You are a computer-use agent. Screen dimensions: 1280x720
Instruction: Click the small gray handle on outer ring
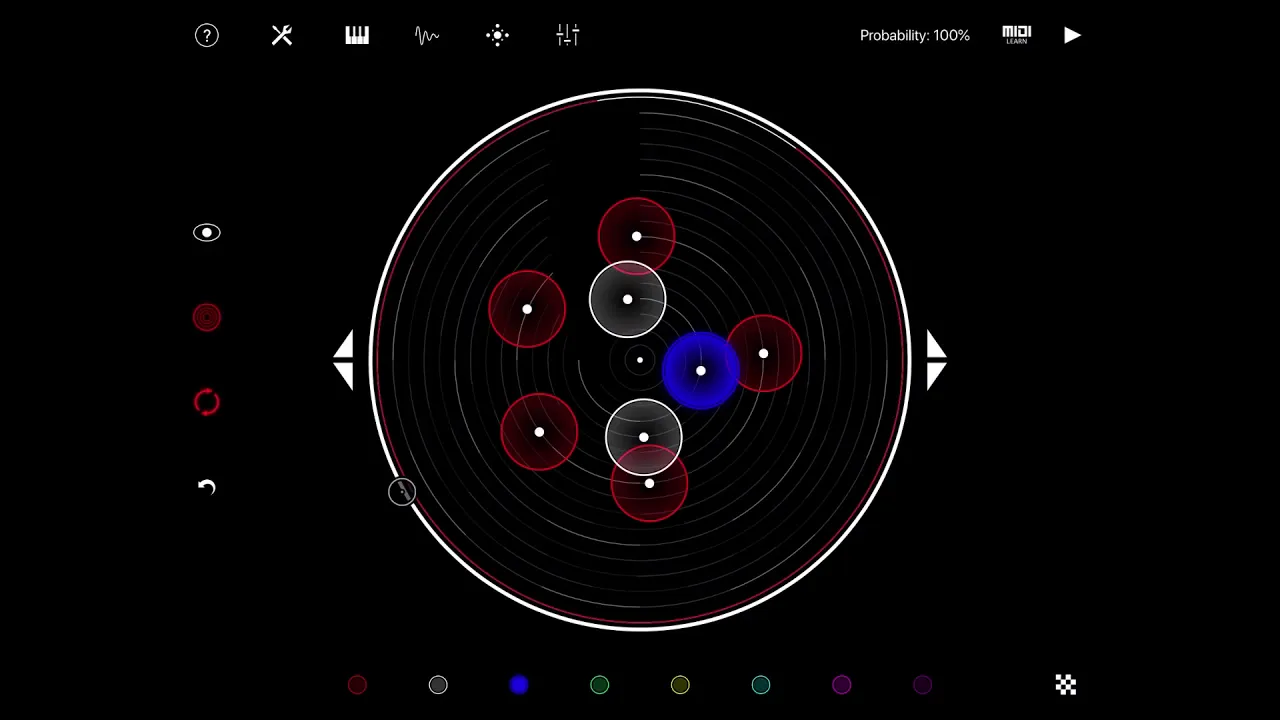[x=402, y=491]
